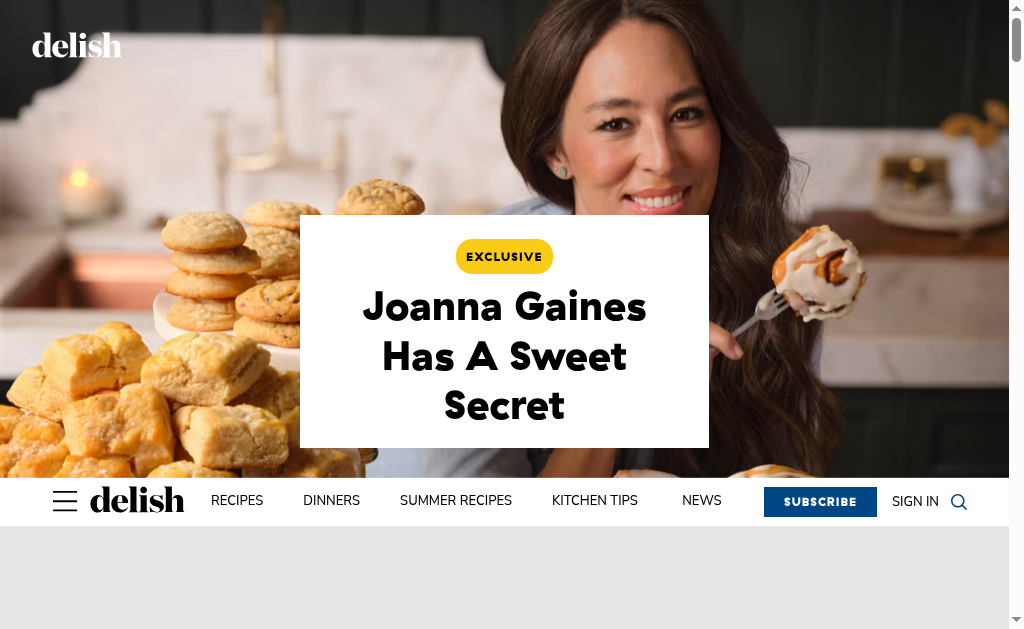Click the empty gray ad area below the navbar
The width and height of the screenshot is (1024, 629).
[x=504, y=577]
